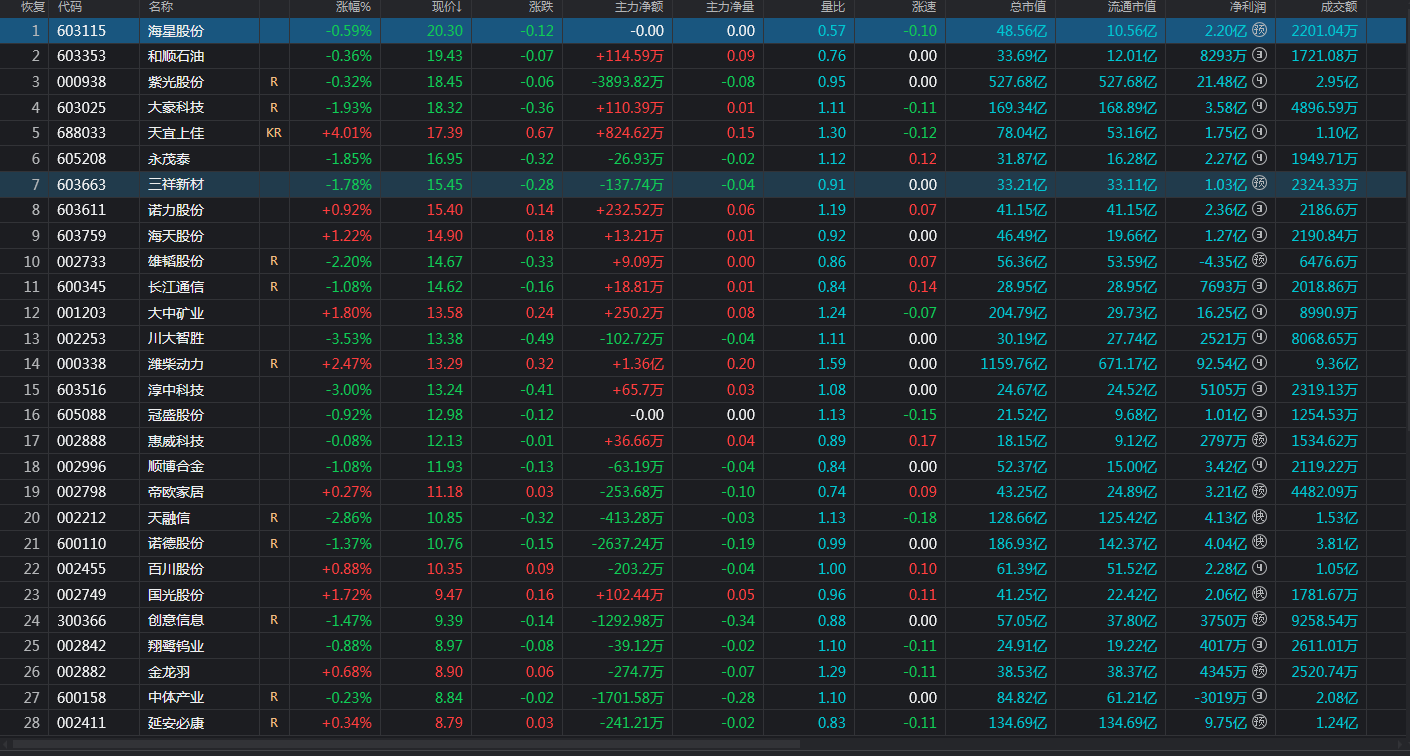1410x756 pixels.
Task: Click the 快 express-report icon in 天融信 row
Action: point(1259,517)
